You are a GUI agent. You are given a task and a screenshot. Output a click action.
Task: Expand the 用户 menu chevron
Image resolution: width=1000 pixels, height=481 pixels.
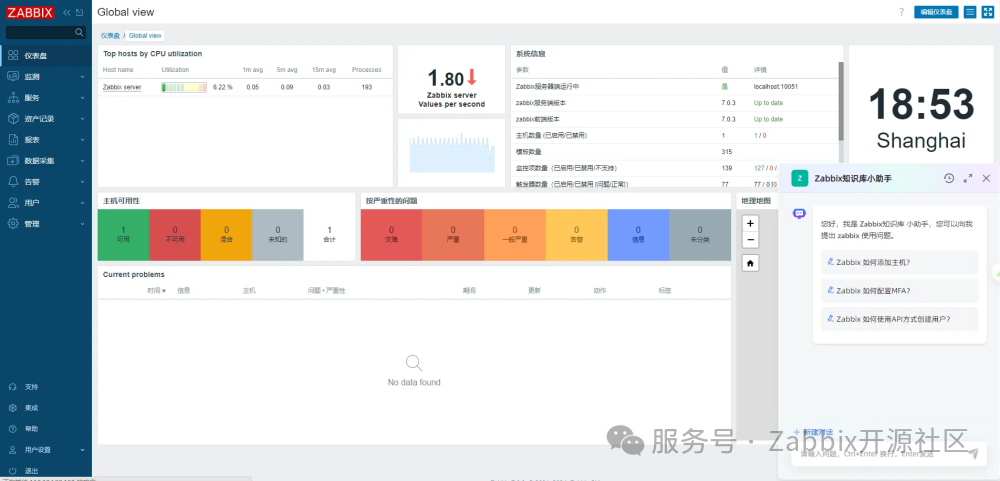click(x=83, y=203)
